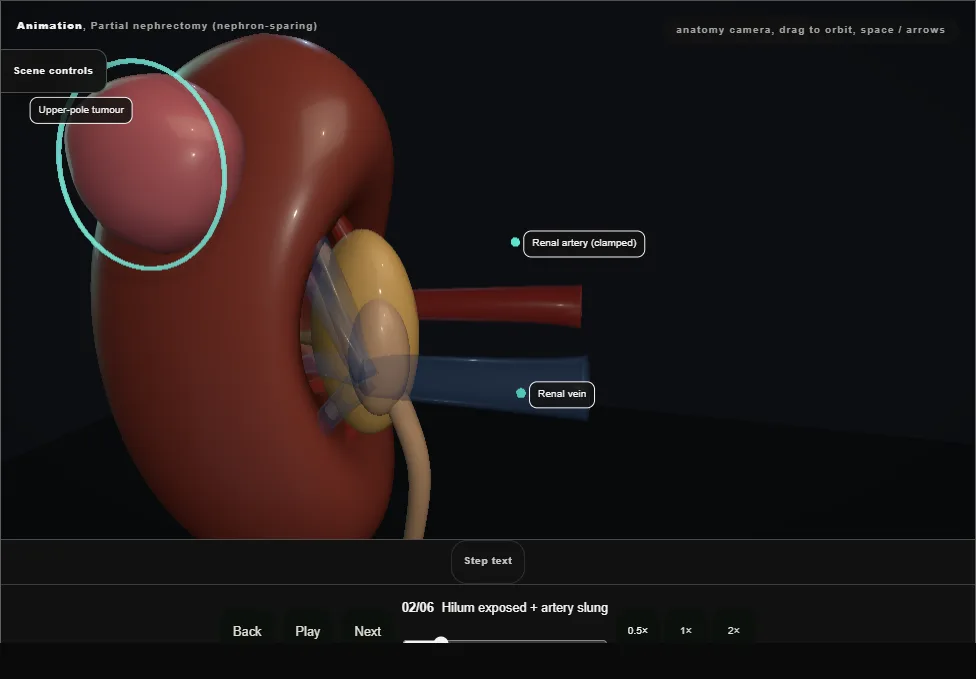Go to previous step with Back
Screen dimensions: 976x679
[x=247, y=631]
